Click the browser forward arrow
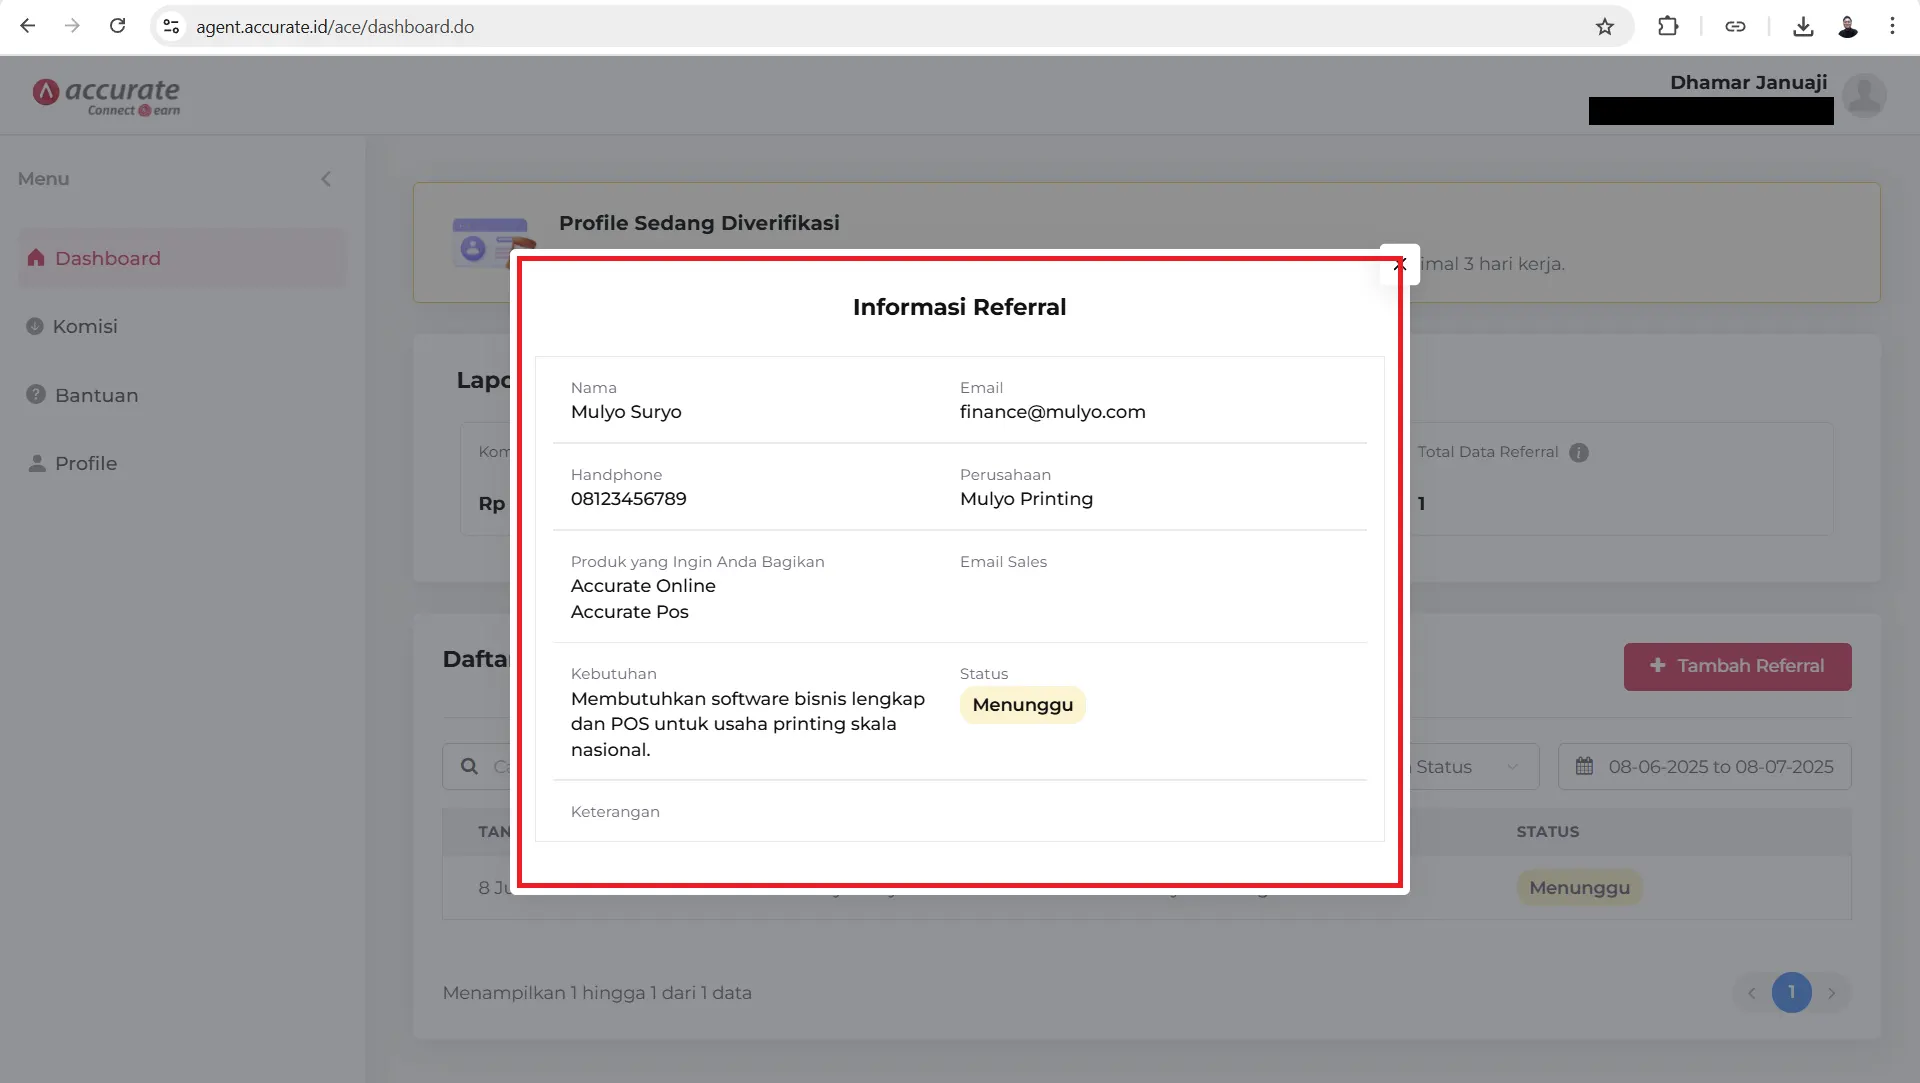Screen dimensions: 1920x1083 (x=72, y=26)
